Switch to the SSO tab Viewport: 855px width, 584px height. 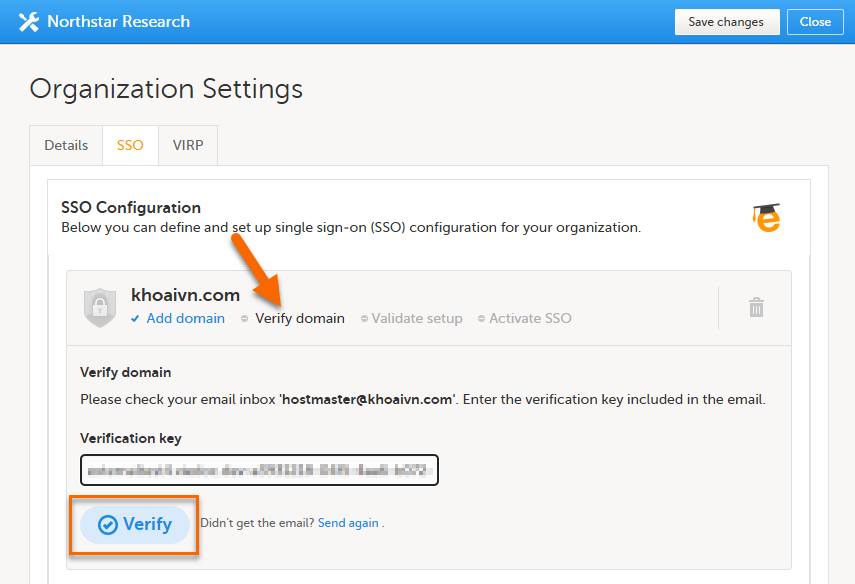click(130, 145)
